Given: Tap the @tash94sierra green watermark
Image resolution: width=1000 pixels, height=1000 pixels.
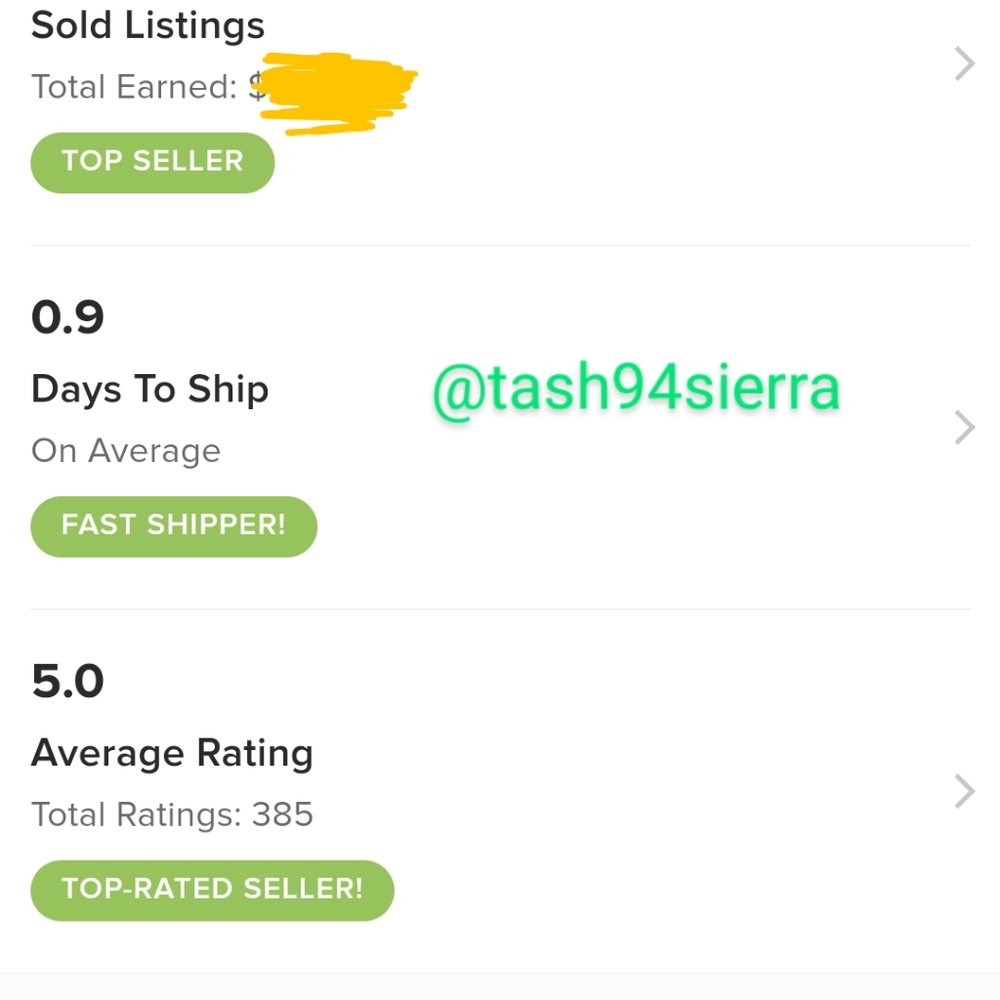Looking at the screenshot, I should pos(636,389).
